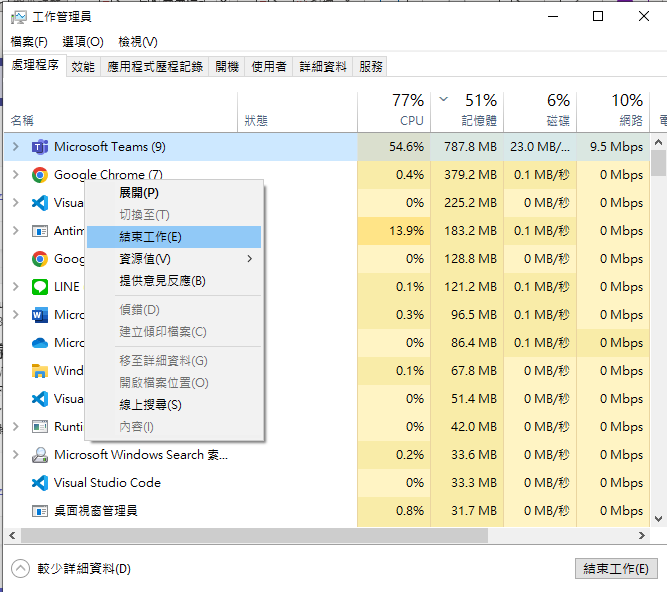The image size is (667, 592).
Task: Sort by the 記憶體 column header
Action: coord(467,111)
